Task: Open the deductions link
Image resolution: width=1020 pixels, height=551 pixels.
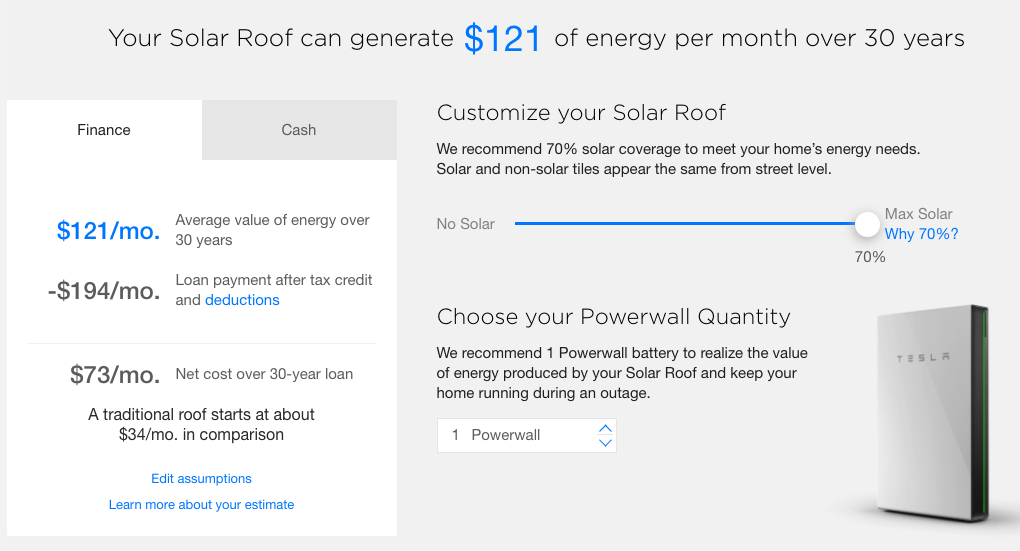Action: [242, 300]
